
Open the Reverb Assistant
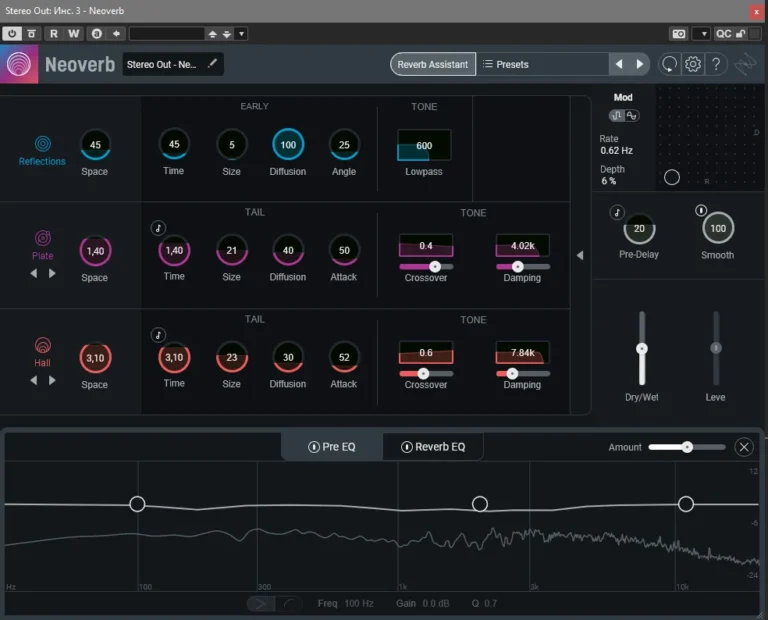click(432, 64)
